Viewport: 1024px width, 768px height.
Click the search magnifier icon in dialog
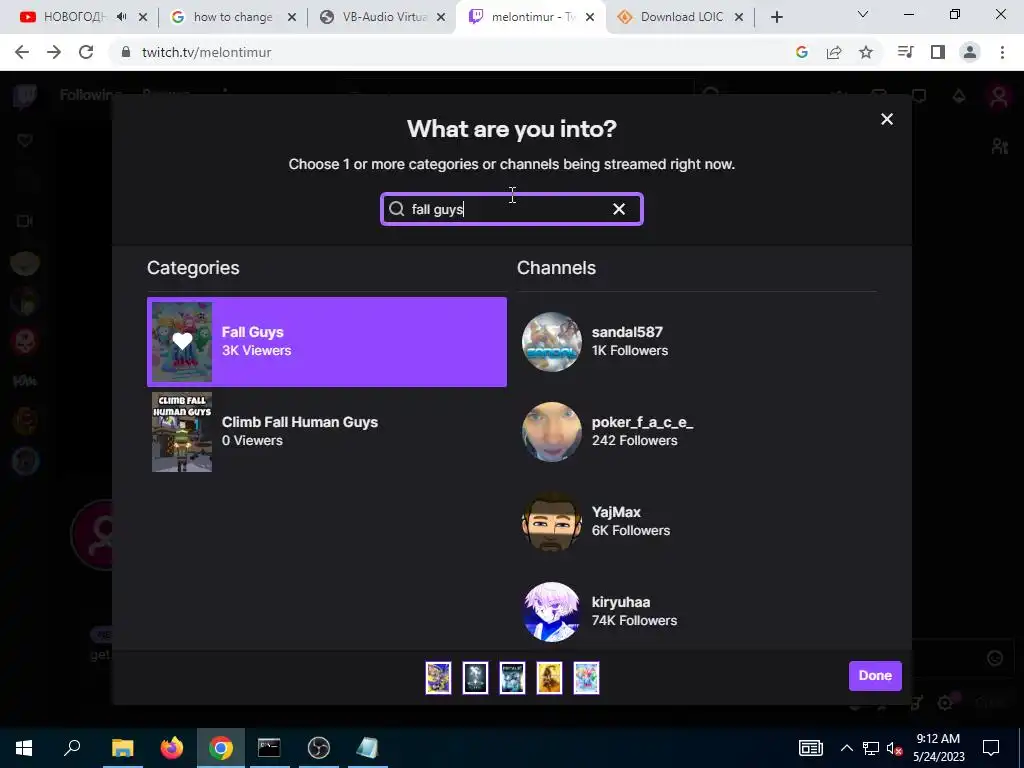tap(396, 209)
